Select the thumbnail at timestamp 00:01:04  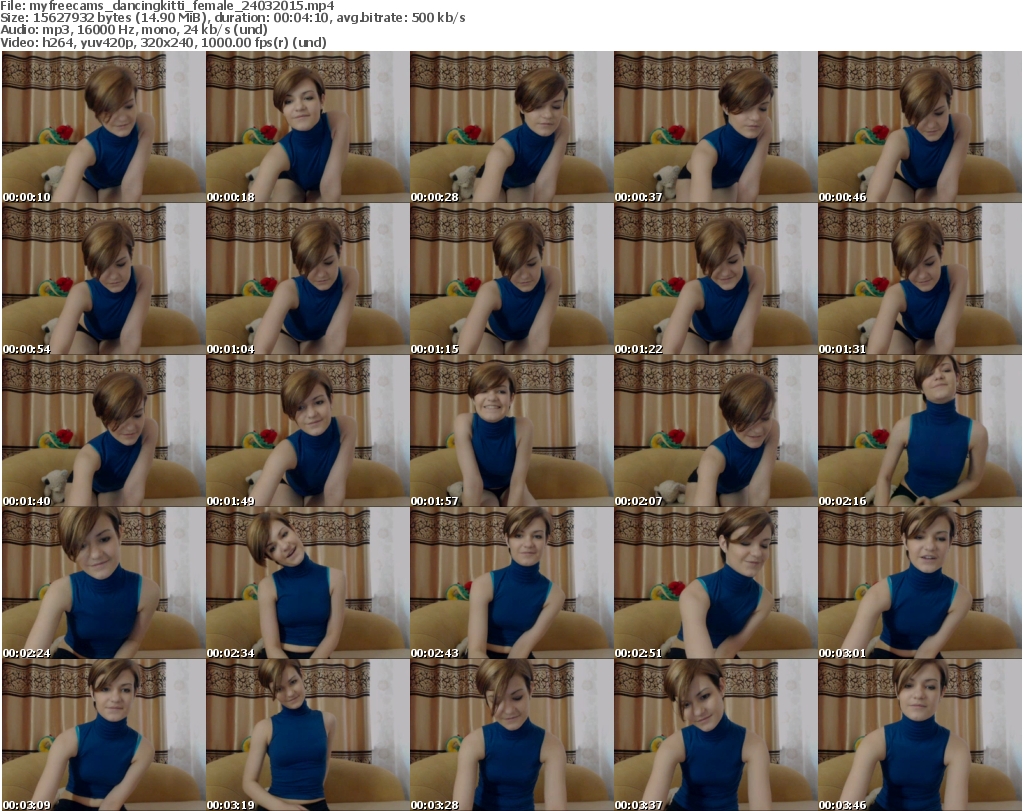(x=308, y=279)
